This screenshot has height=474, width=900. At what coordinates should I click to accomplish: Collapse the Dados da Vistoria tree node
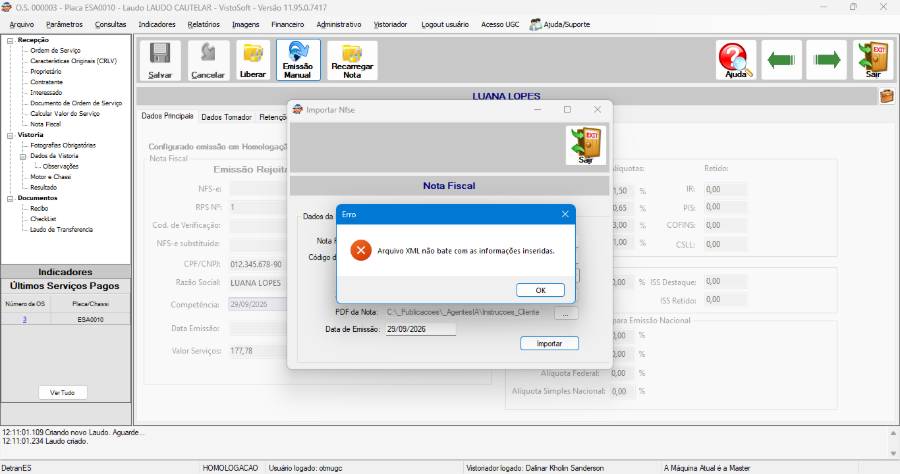(23, 156)
